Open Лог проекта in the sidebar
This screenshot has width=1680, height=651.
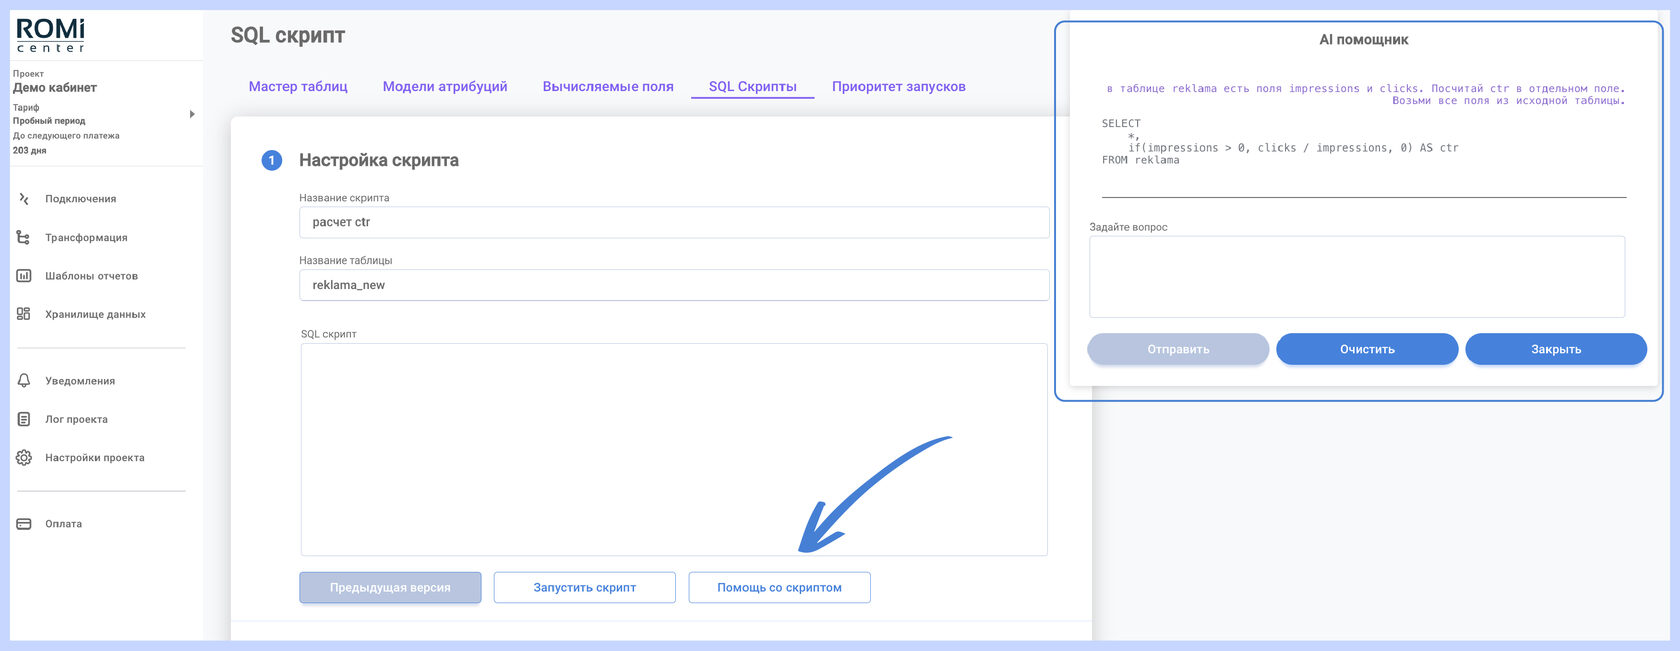tap(76, 419)
